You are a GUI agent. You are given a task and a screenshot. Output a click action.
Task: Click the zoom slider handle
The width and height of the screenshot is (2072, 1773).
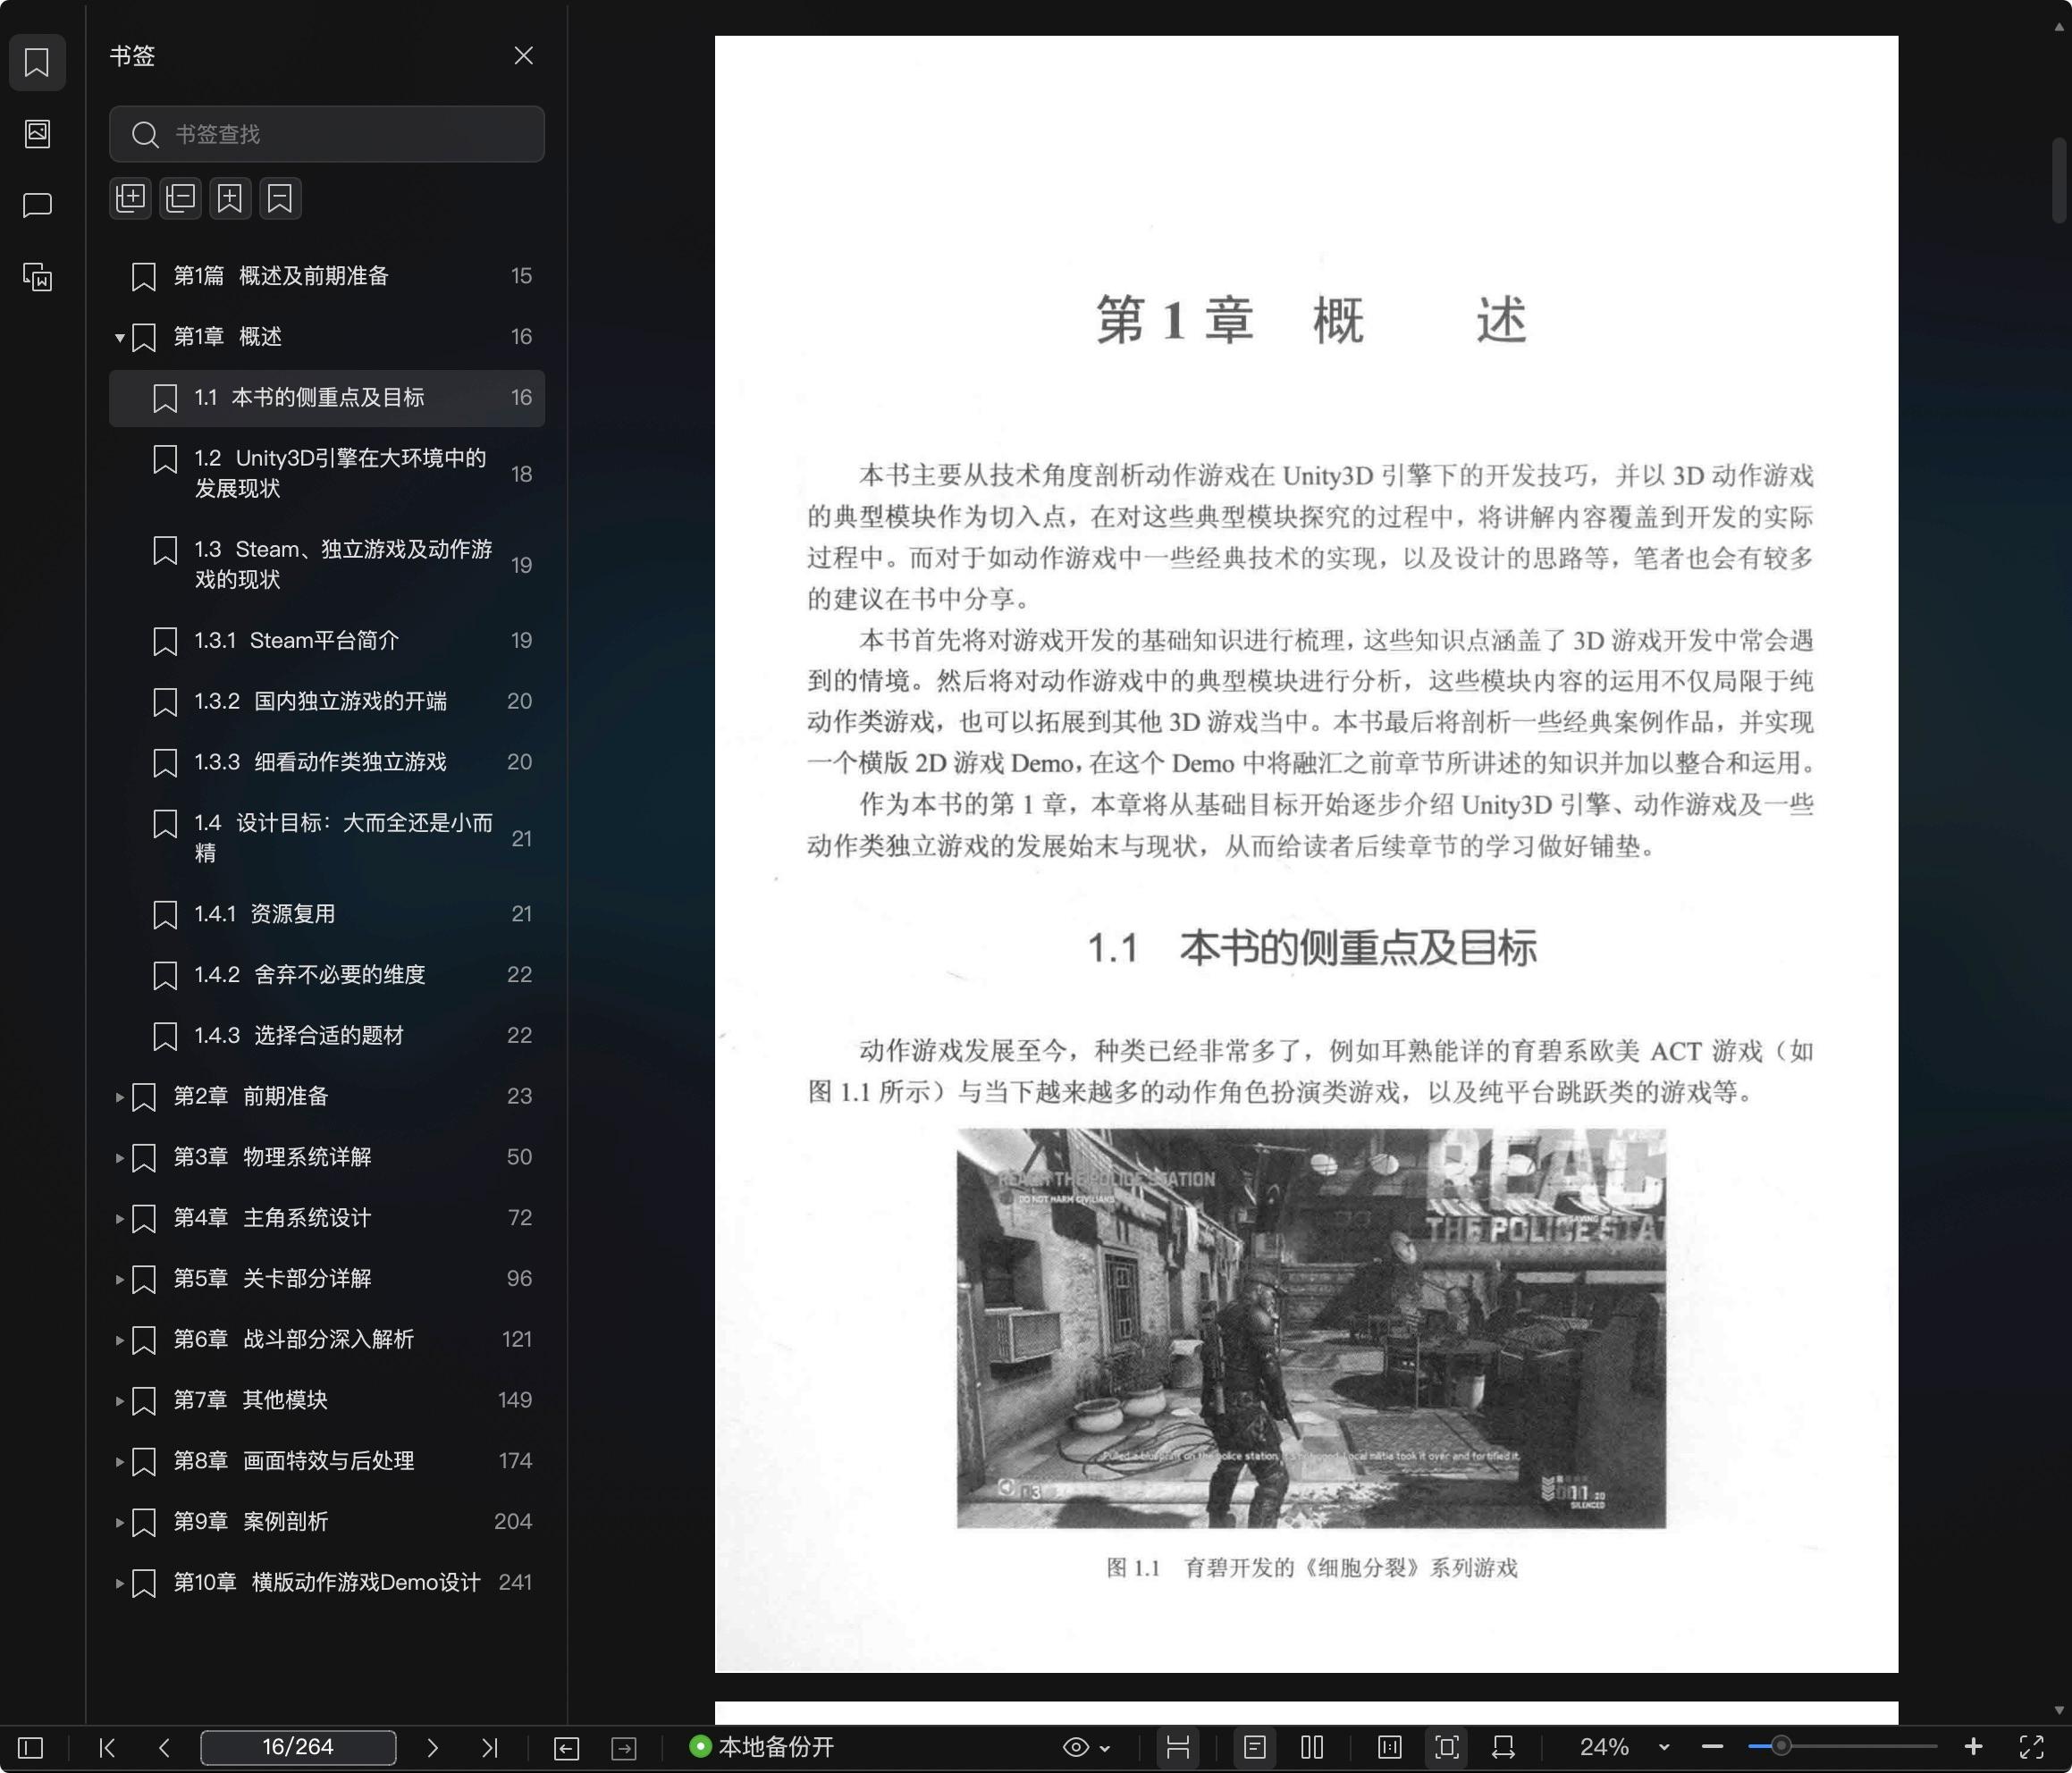click(1781, 1747)
